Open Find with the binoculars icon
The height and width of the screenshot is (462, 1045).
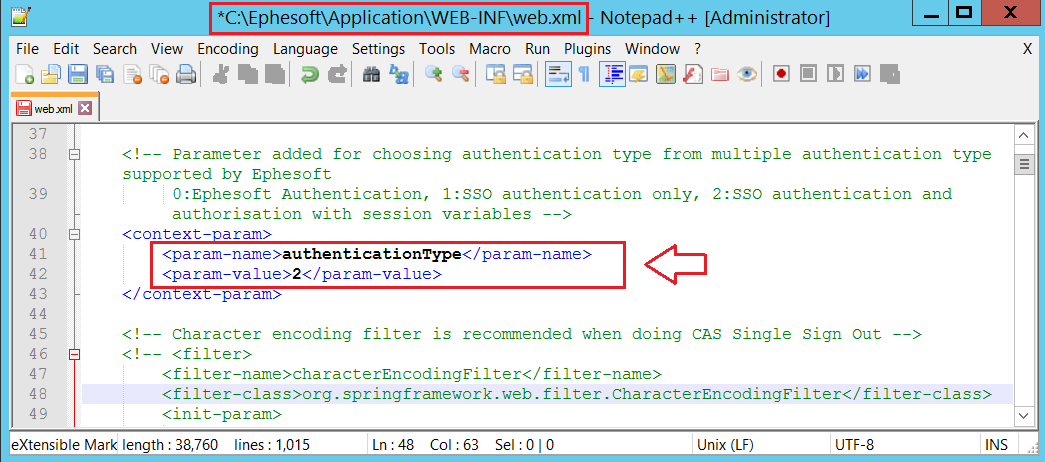[x=371, y=73]
